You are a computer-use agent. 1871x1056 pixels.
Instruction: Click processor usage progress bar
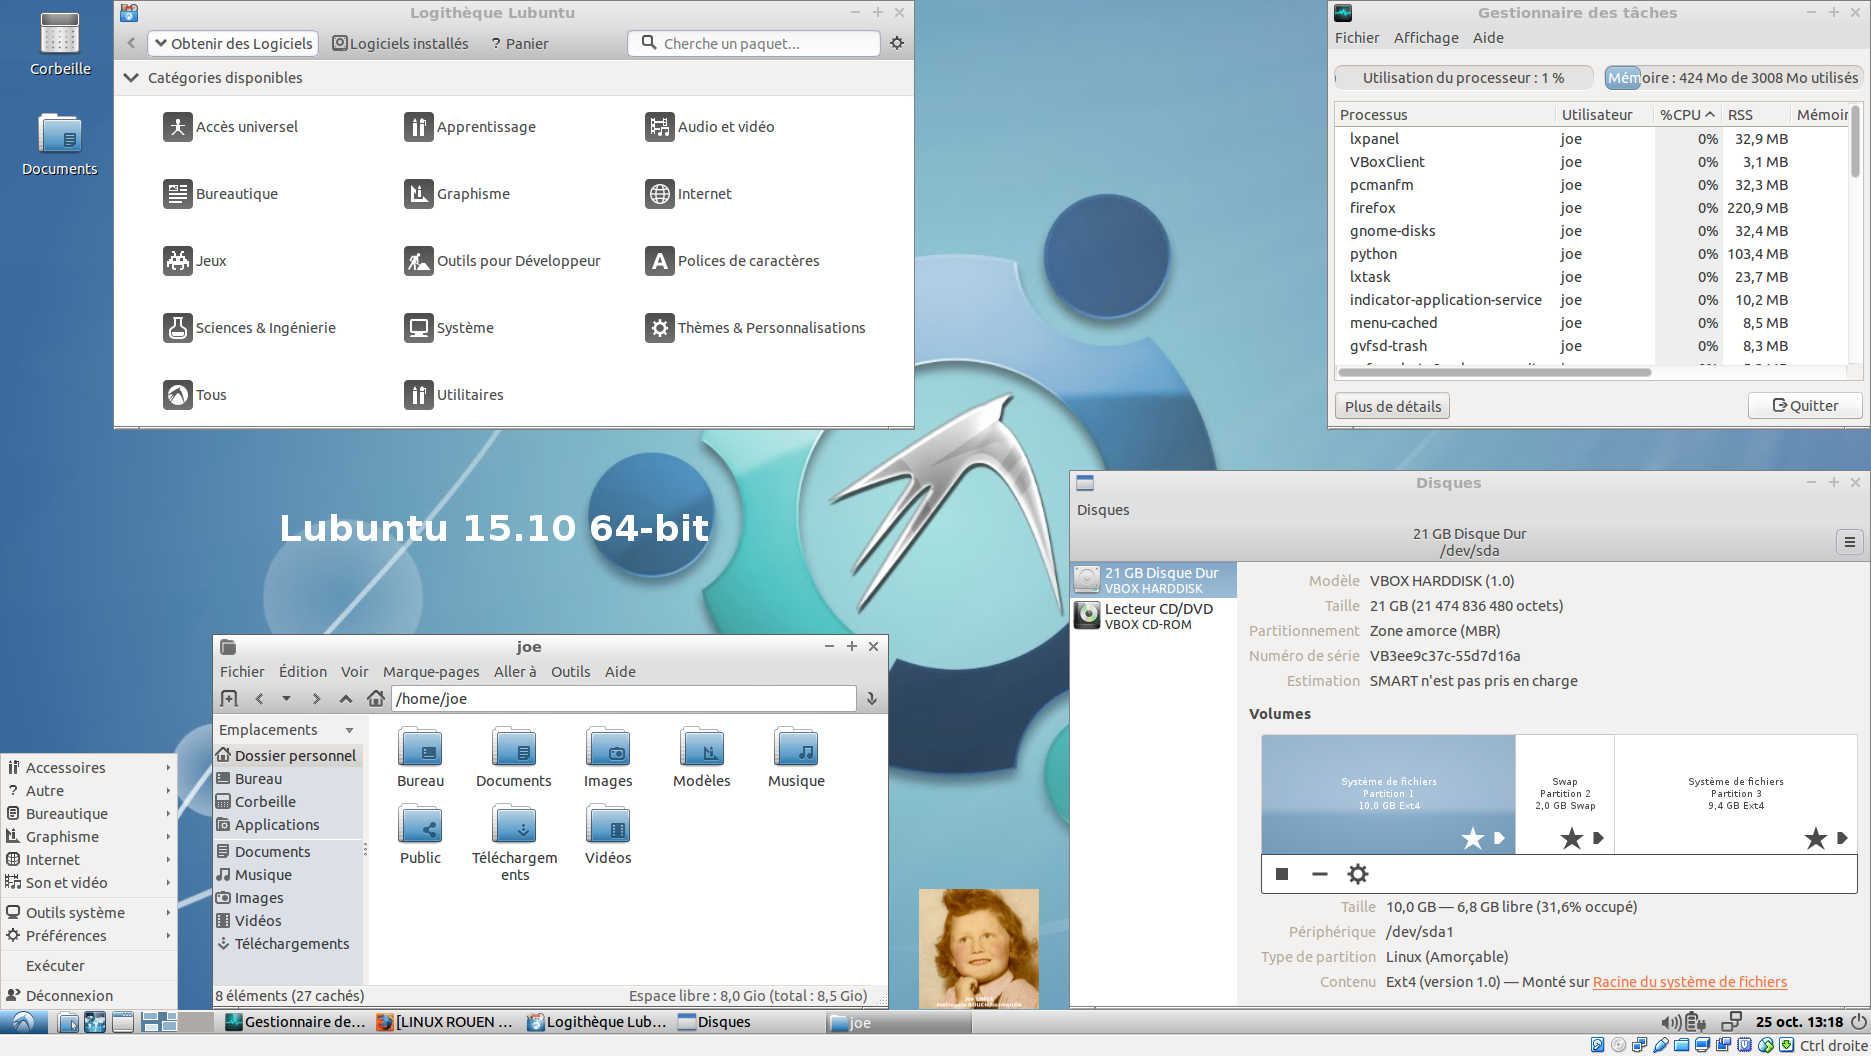click(x=1463, y=78)
